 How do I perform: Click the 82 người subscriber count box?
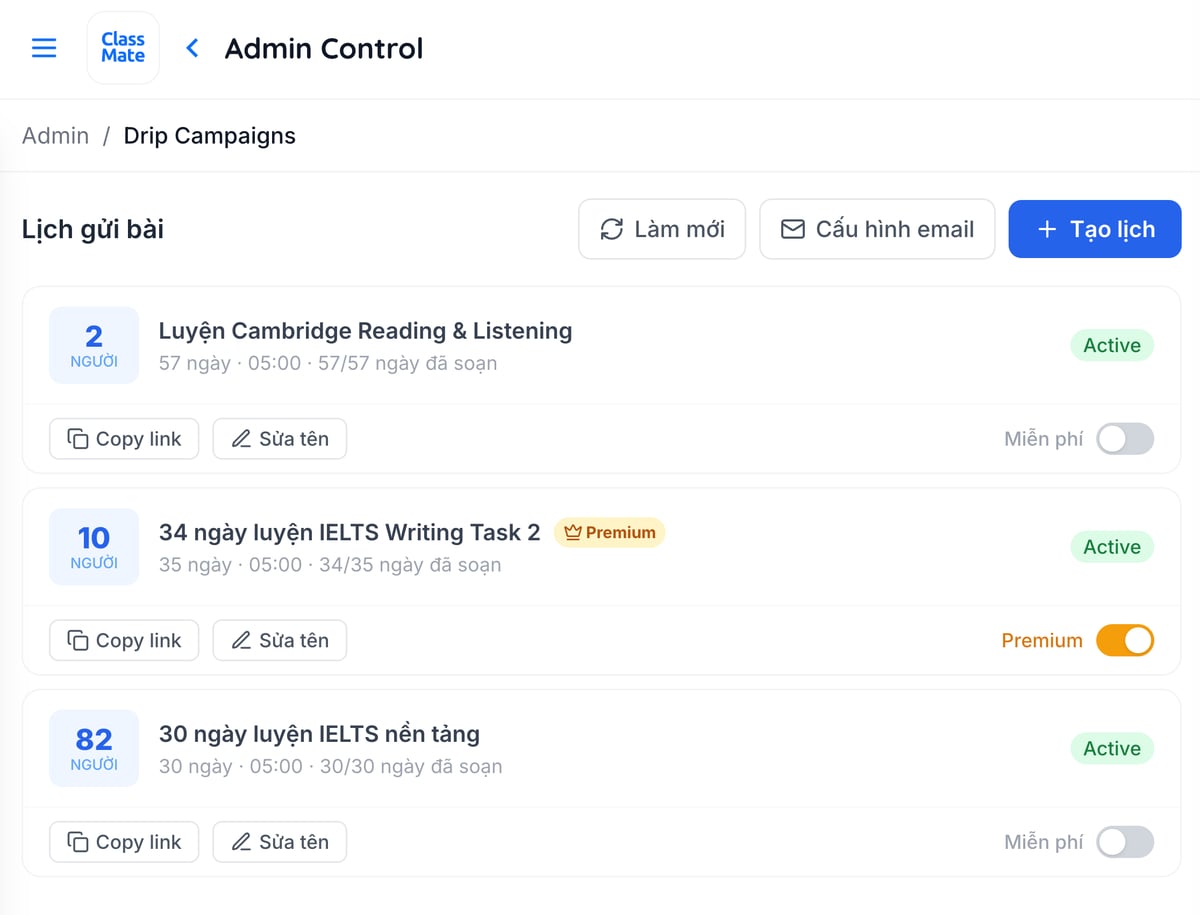[94, 748]
